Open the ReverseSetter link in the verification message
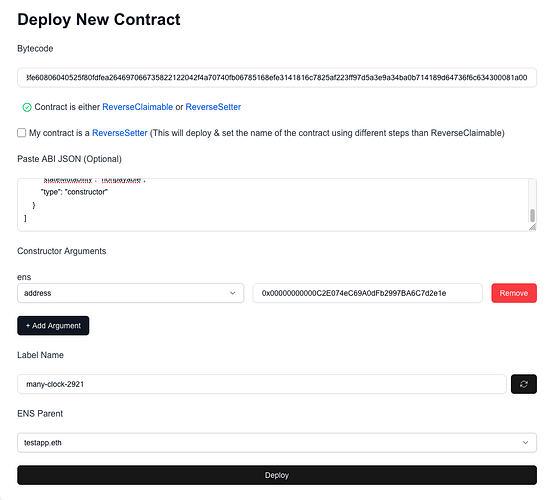The image size is (551, 500). point(213,107)
